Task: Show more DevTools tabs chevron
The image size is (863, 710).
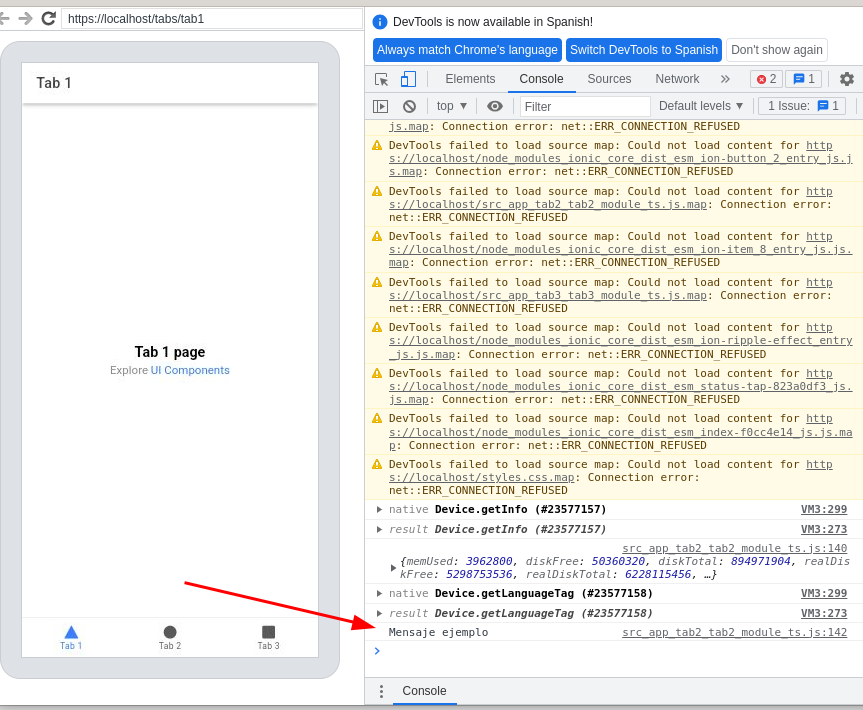Action: [x=725, y=79]
